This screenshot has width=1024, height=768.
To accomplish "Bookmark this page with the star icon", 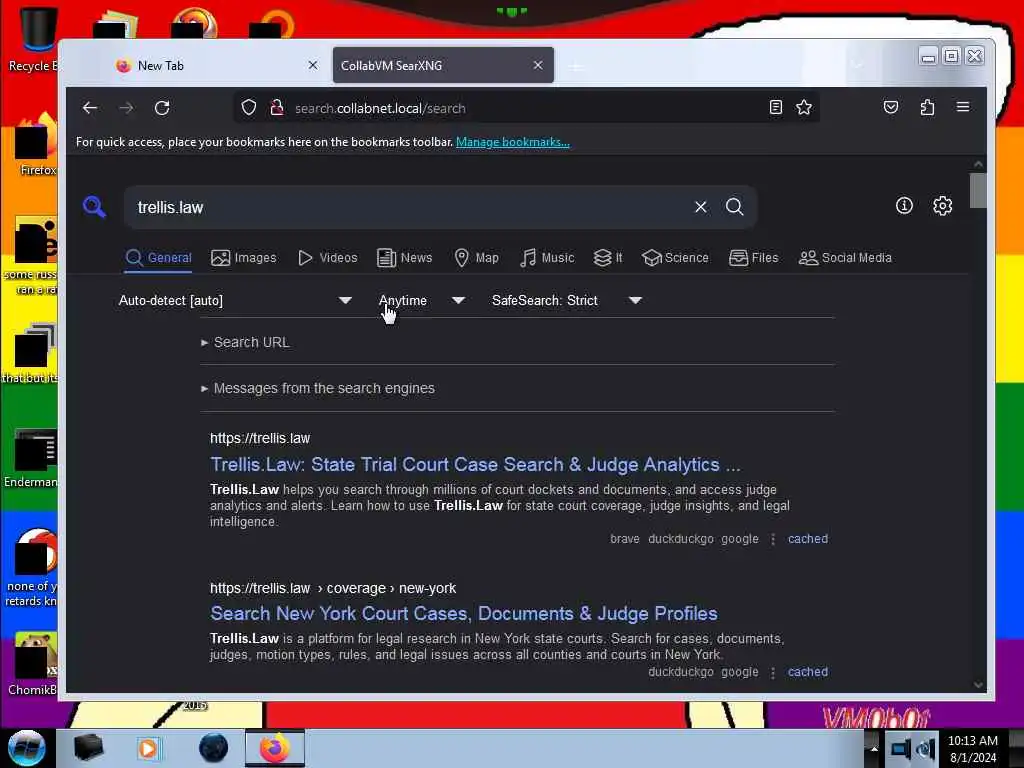I will [804, 107].
